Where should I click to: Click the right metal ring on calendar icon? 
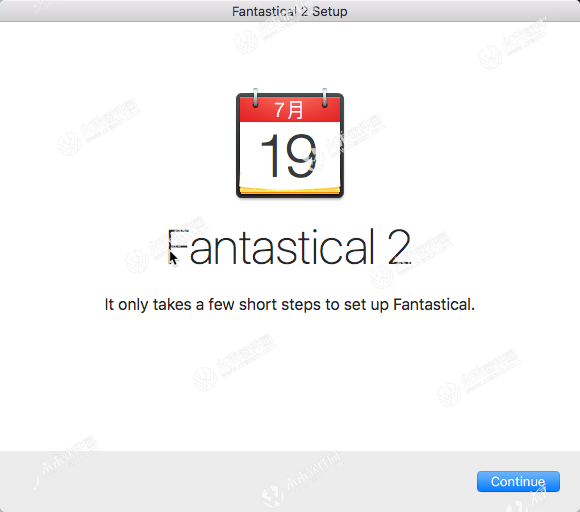click(324, 98)
